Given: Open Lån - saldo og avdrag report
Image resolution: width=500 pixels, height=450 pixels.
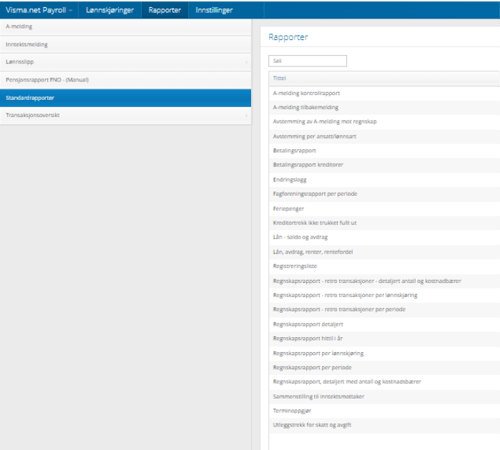Looking at the screenshot, I should pyautogui.click(x=300, y=237).
